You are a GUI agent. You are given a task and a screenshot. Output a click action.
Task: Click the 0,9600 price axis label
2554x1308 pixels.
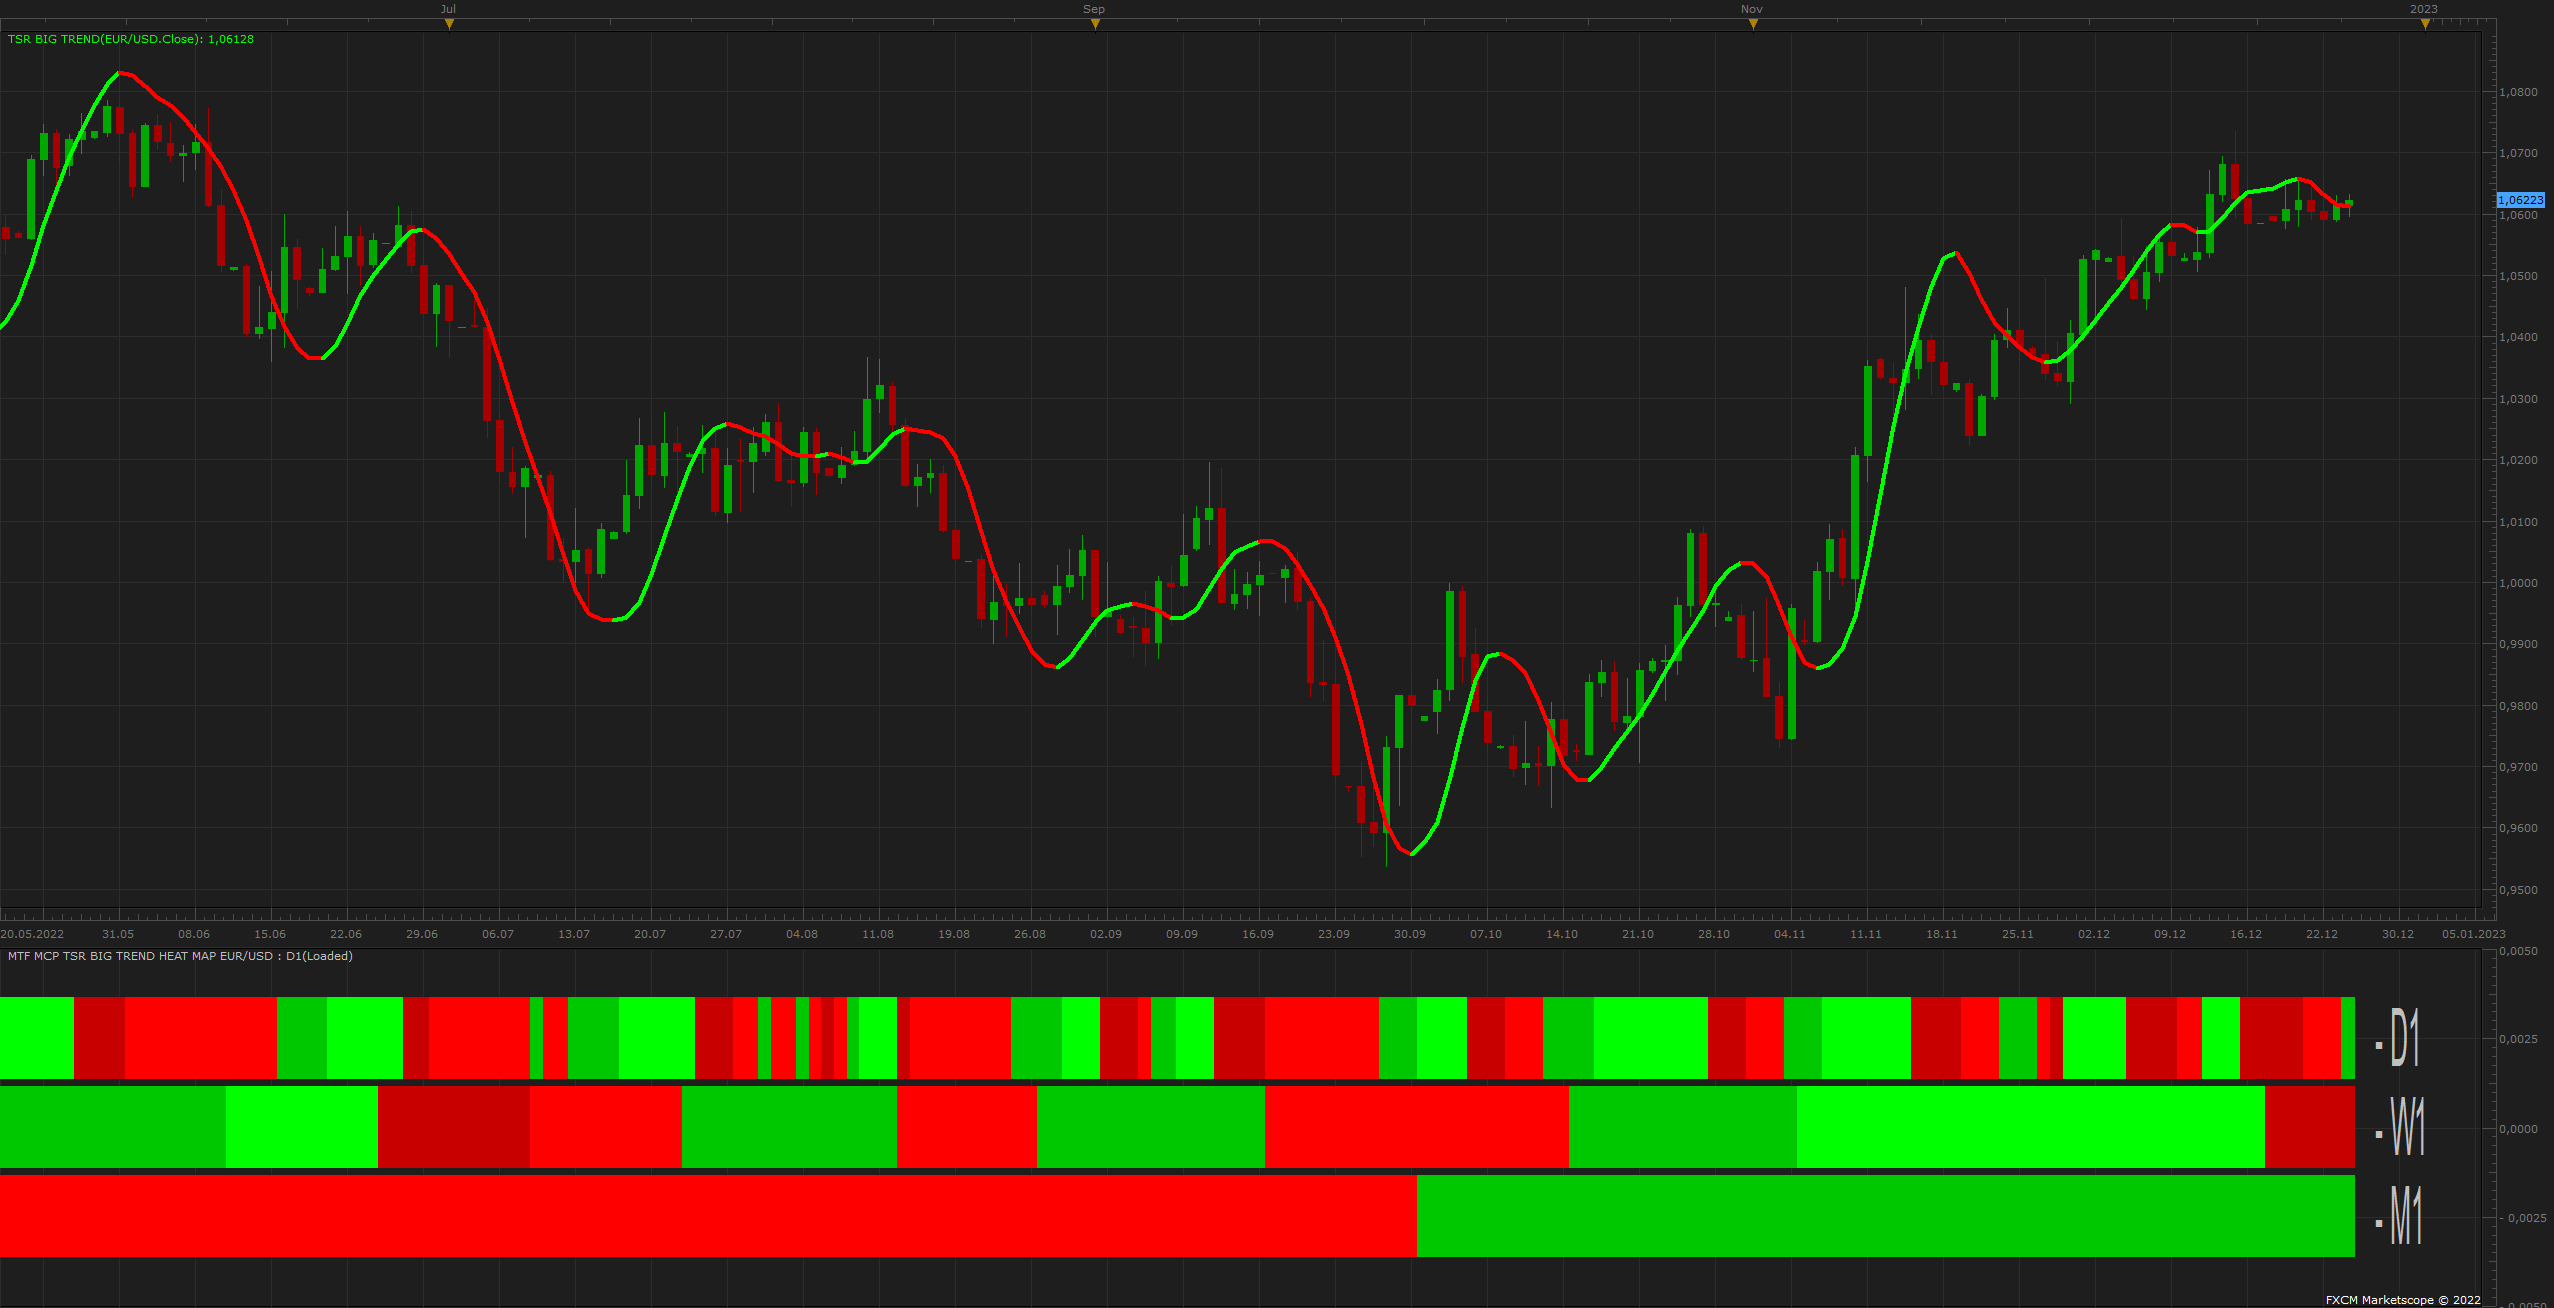[2518, 828]
